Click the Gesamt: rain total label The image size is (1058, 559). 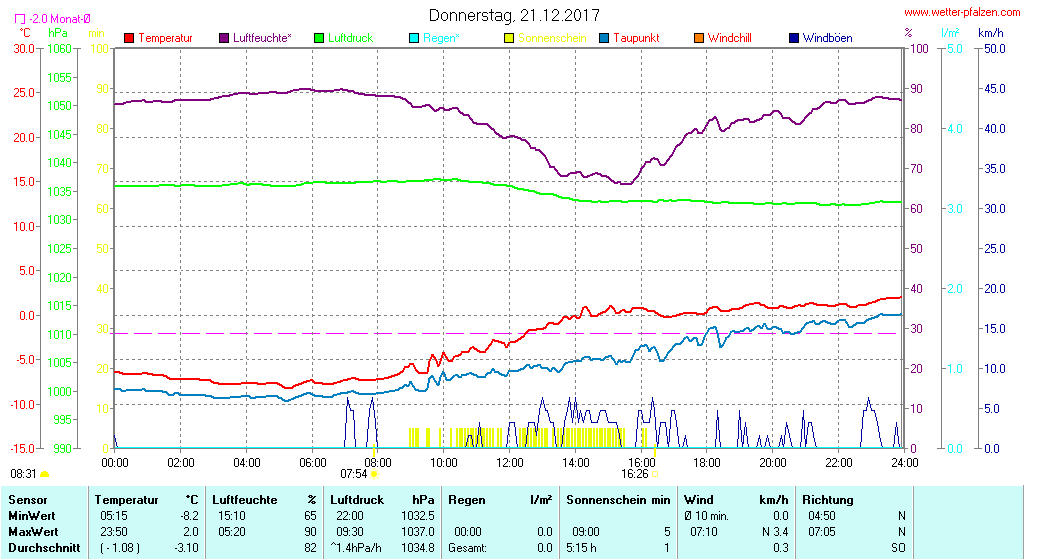(x=467, y=548)
